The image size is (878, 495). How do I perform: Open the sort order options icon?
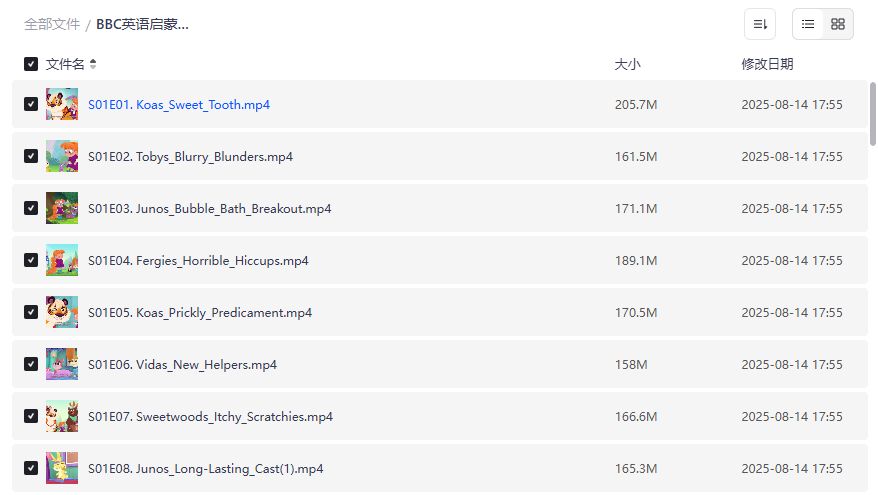pyautogui.click(x=760, y=24)
